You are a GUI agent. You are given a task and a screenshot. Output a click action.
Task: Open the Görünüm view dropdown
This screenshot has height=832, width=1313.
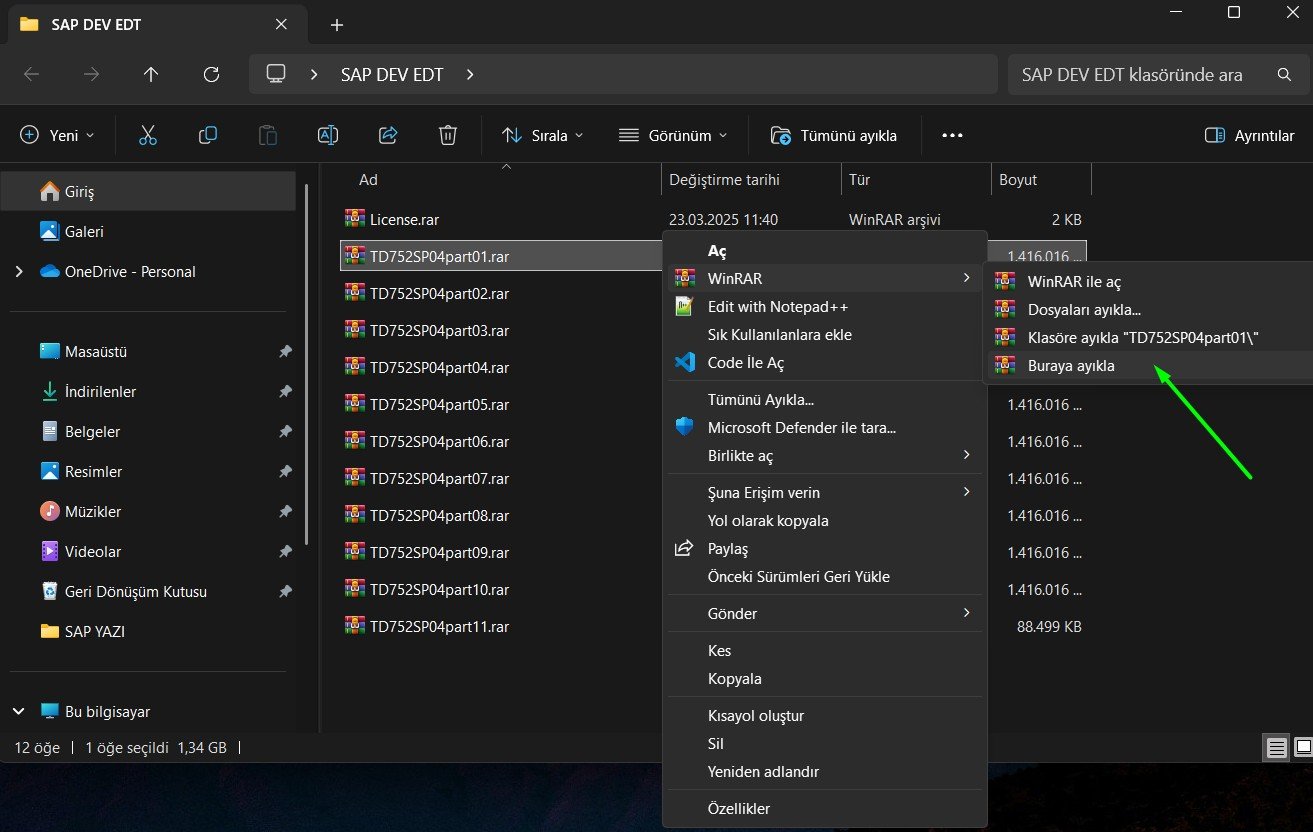pos(673,135)
